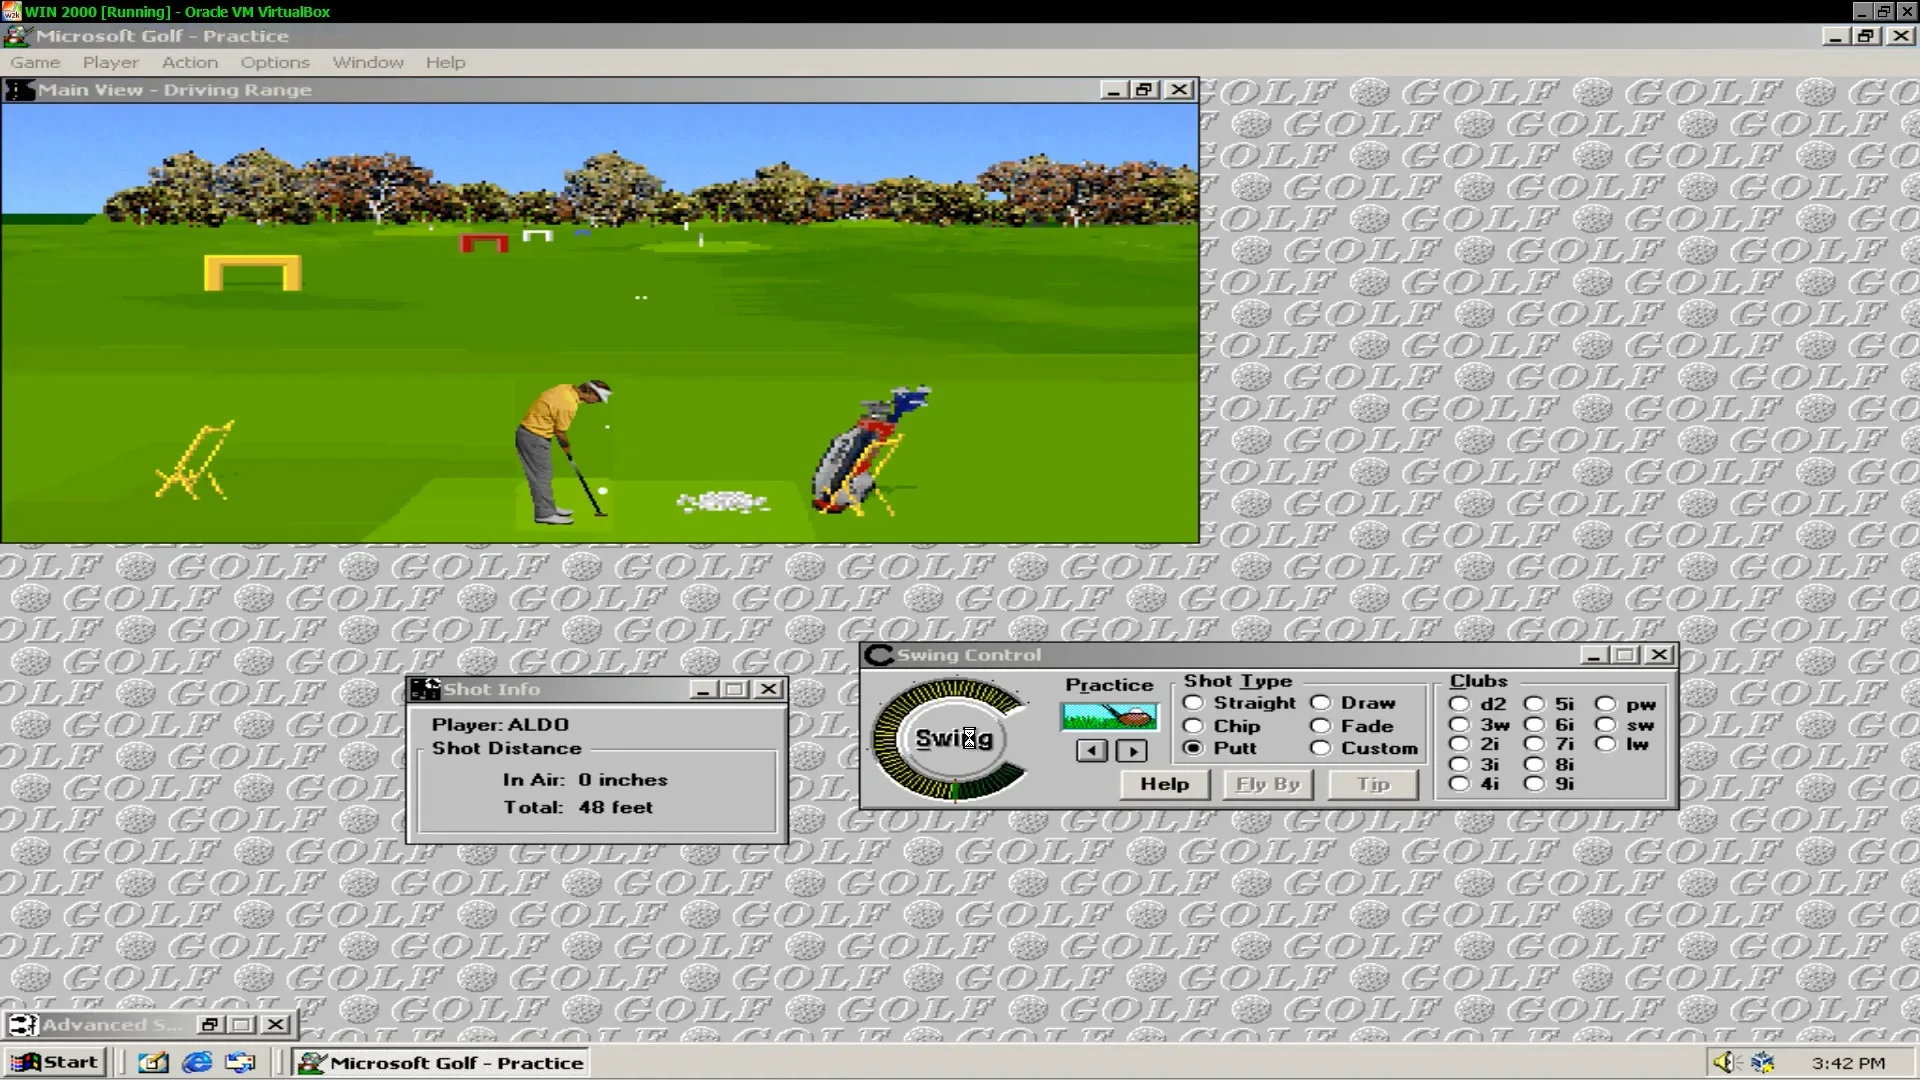Image resolution: width=1920 pixels, height=1080 pixels.
Task: Click the Swing button in Swing Control
Action: [x=953, y=739]
